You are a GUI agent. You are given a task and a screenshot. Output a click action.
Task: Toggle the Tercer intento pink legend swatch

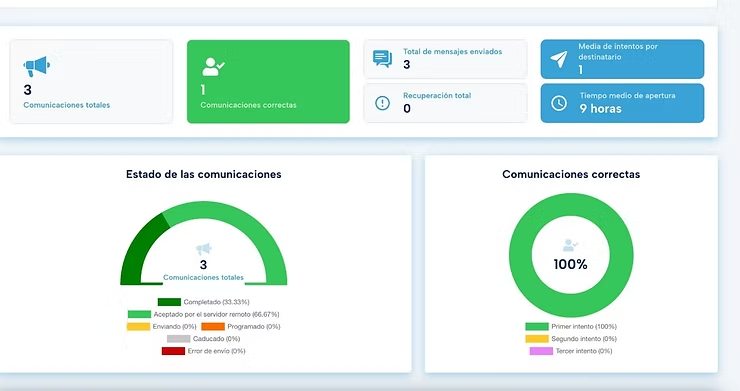[541, 351]
